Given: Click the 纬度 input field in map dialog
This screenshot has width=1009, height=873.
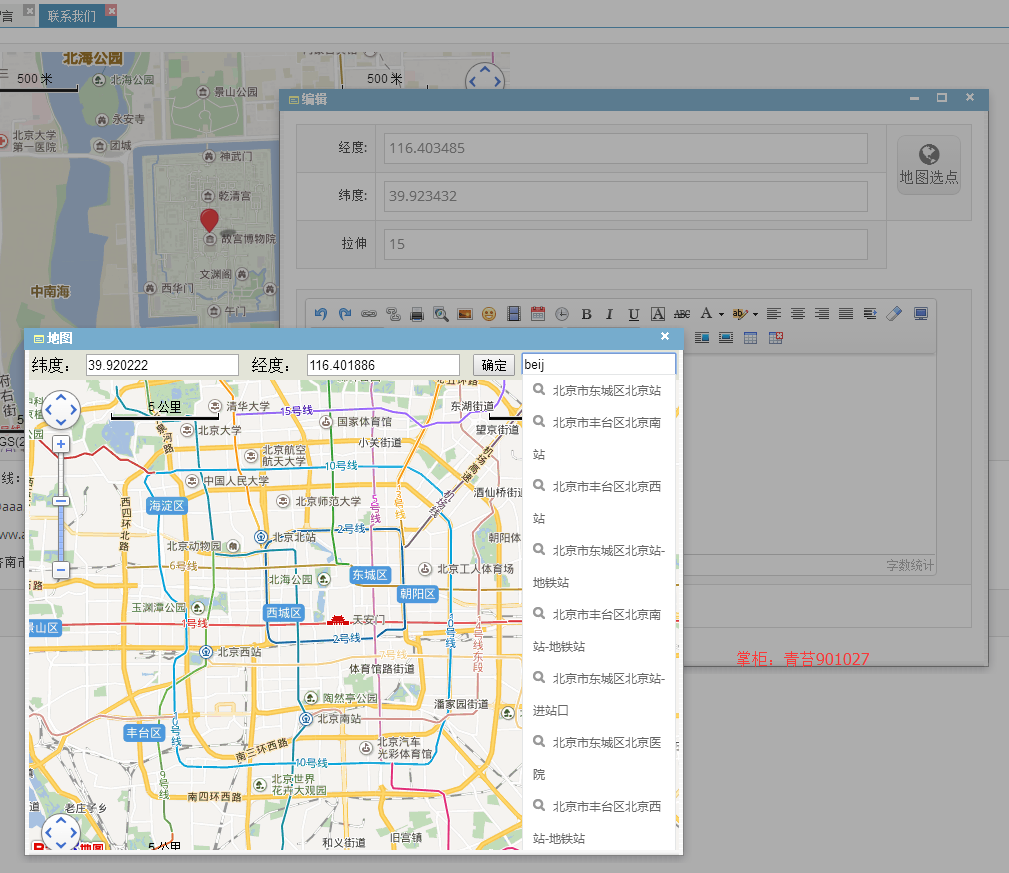Looking at the screenshot, I should [x=162, y=365].
